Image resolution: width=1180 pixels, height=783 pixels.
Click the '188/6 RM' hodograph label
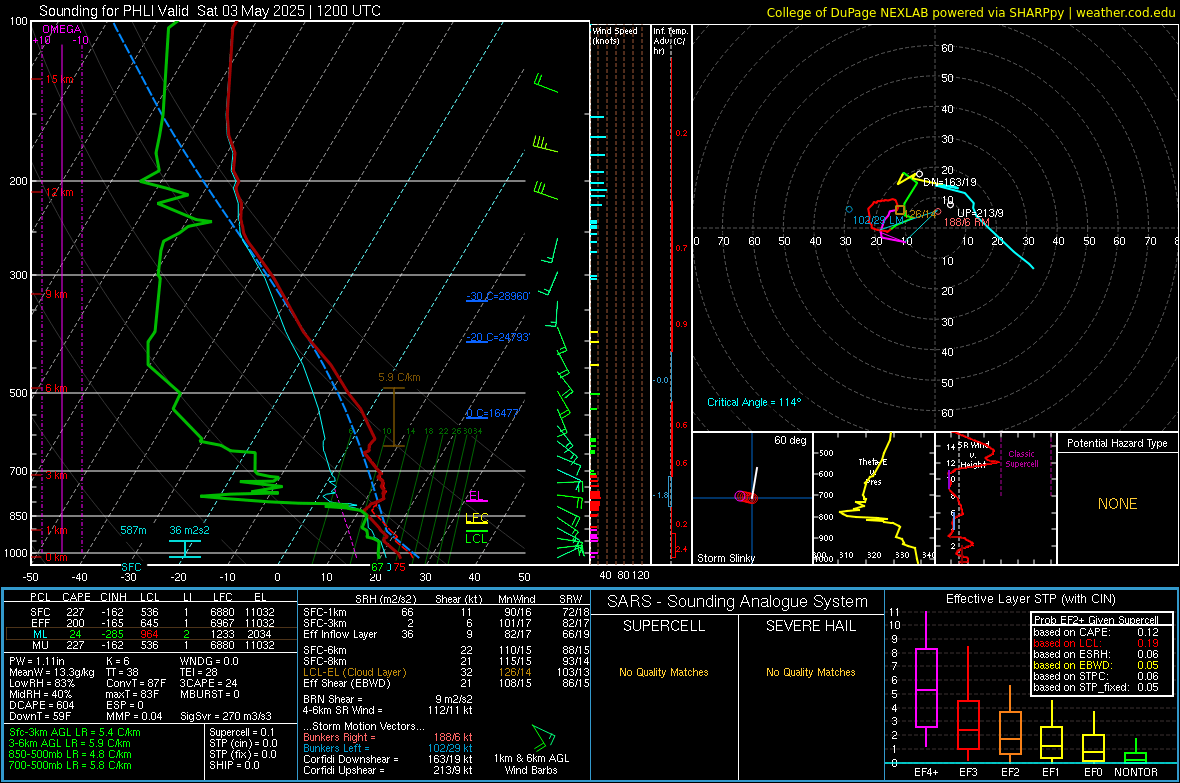(967, 222)
